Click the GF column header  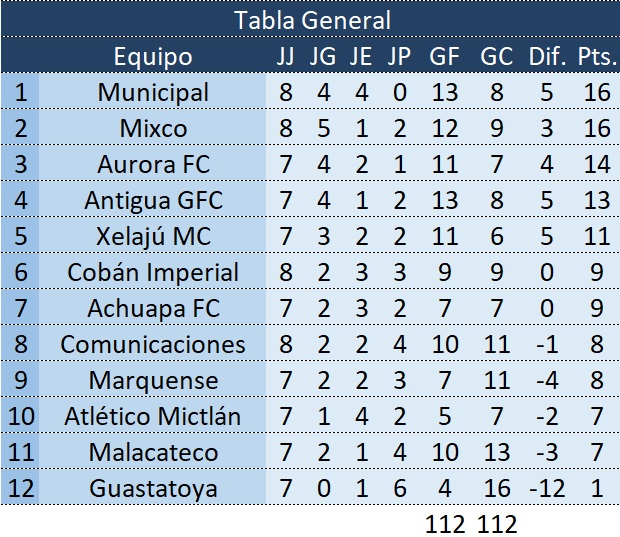click(444, 57)
